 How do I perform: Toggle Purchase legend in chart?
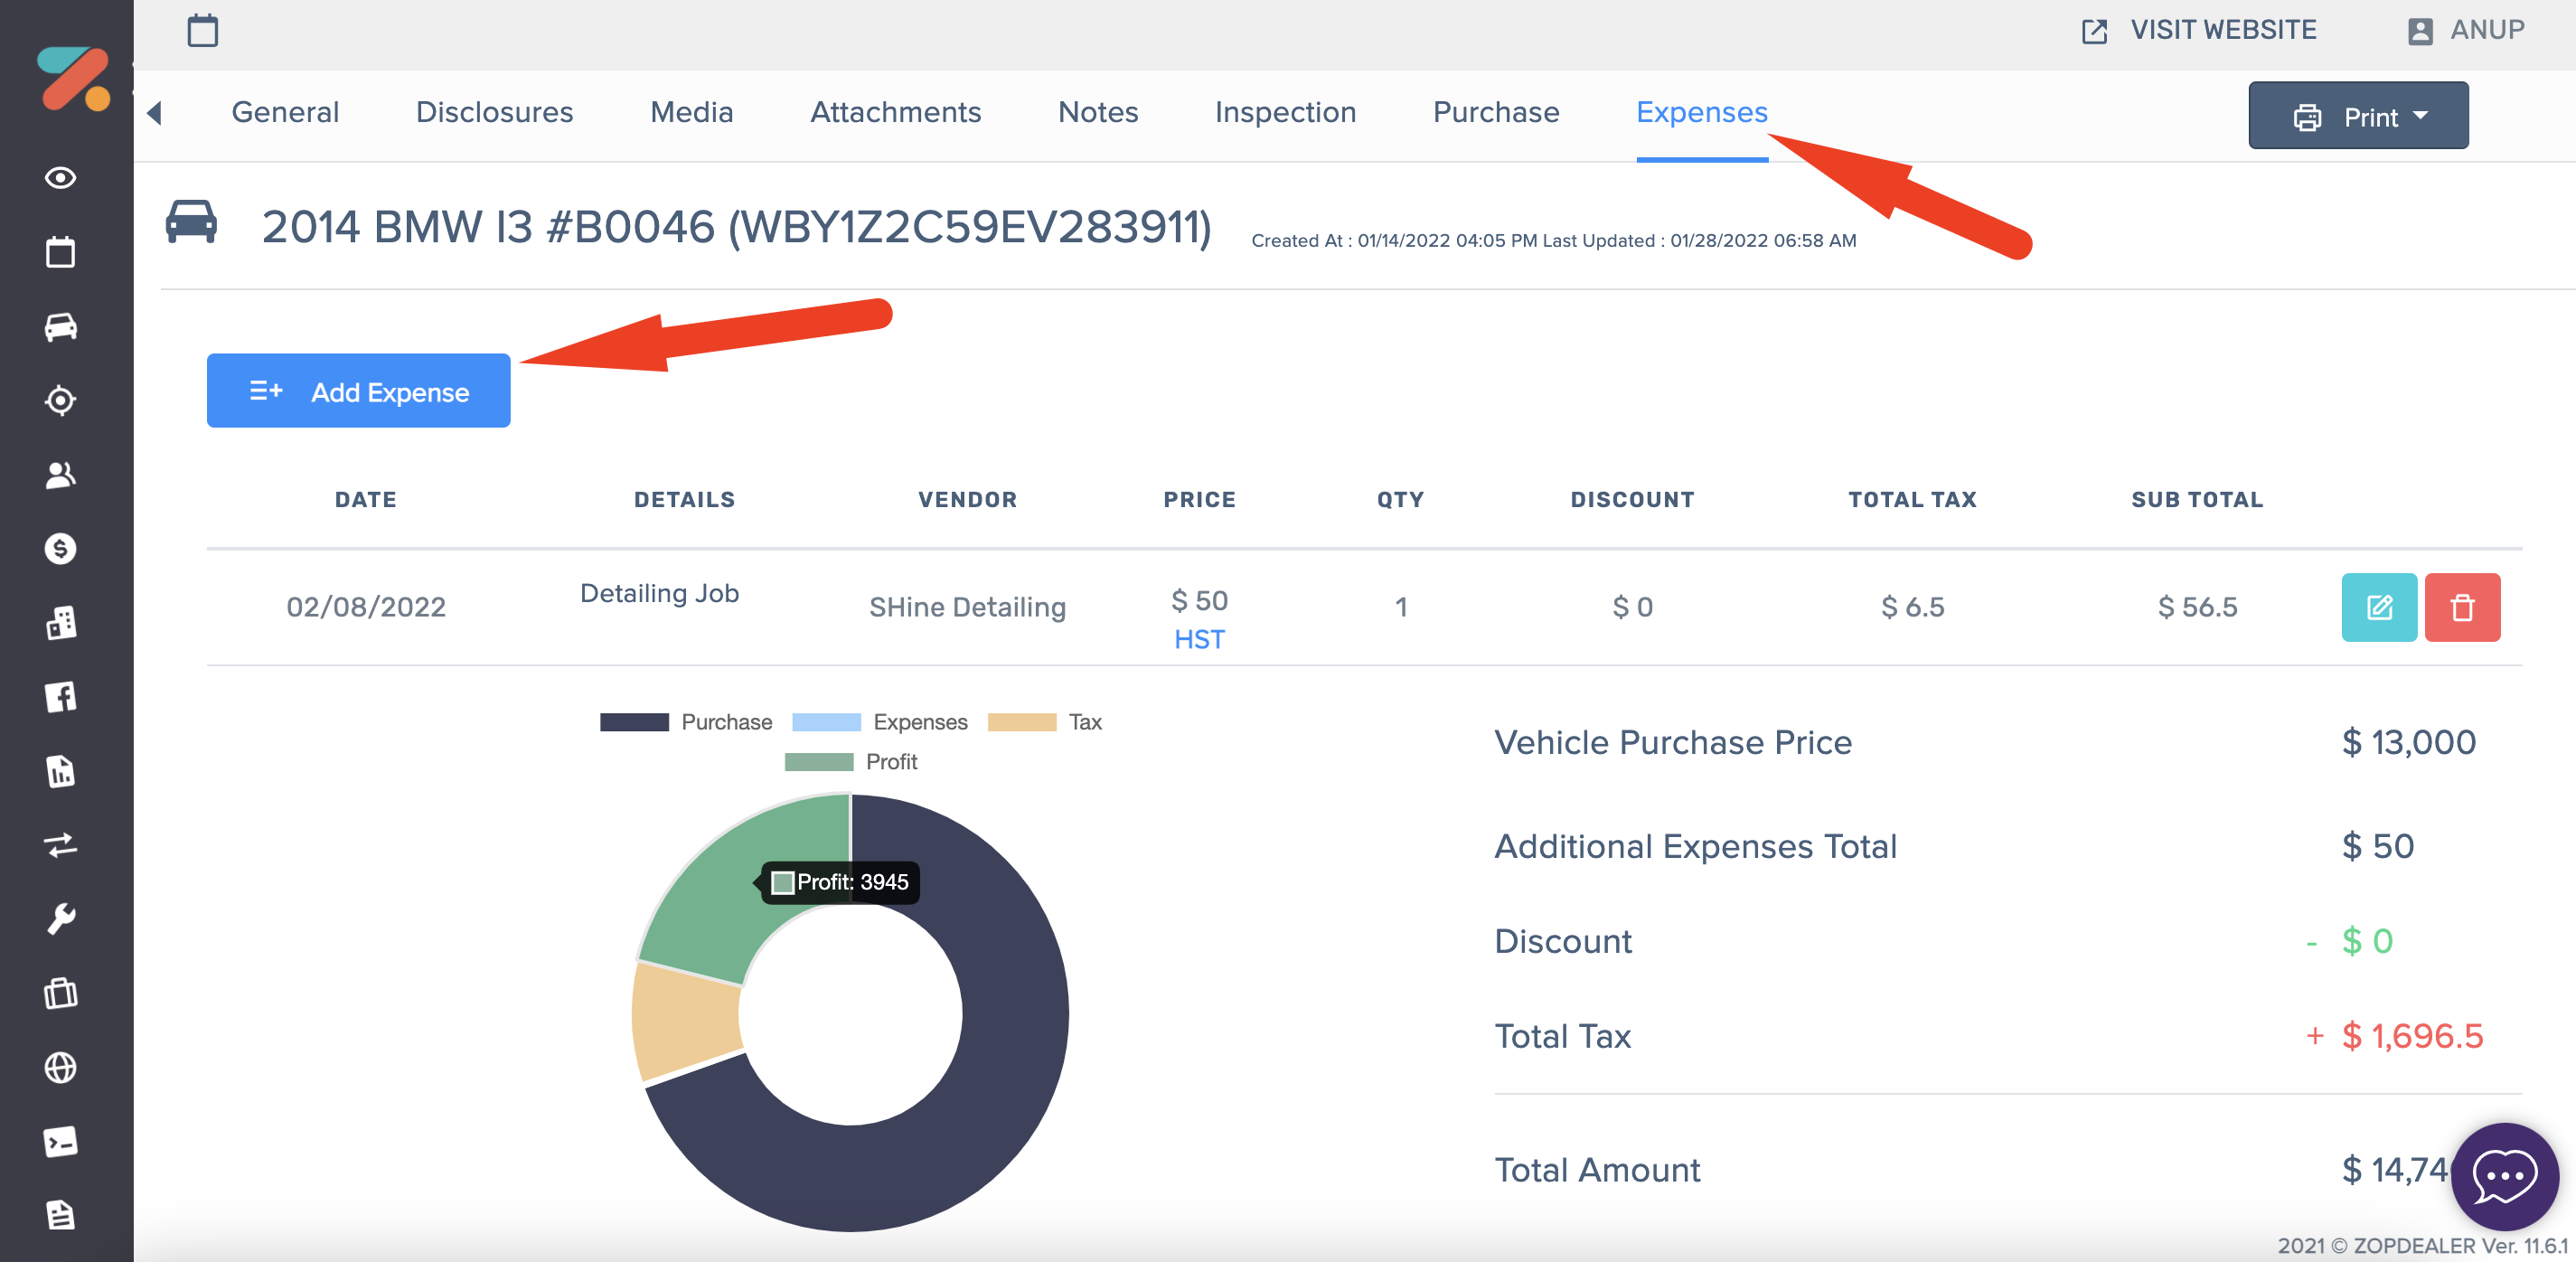pos(686,722)
